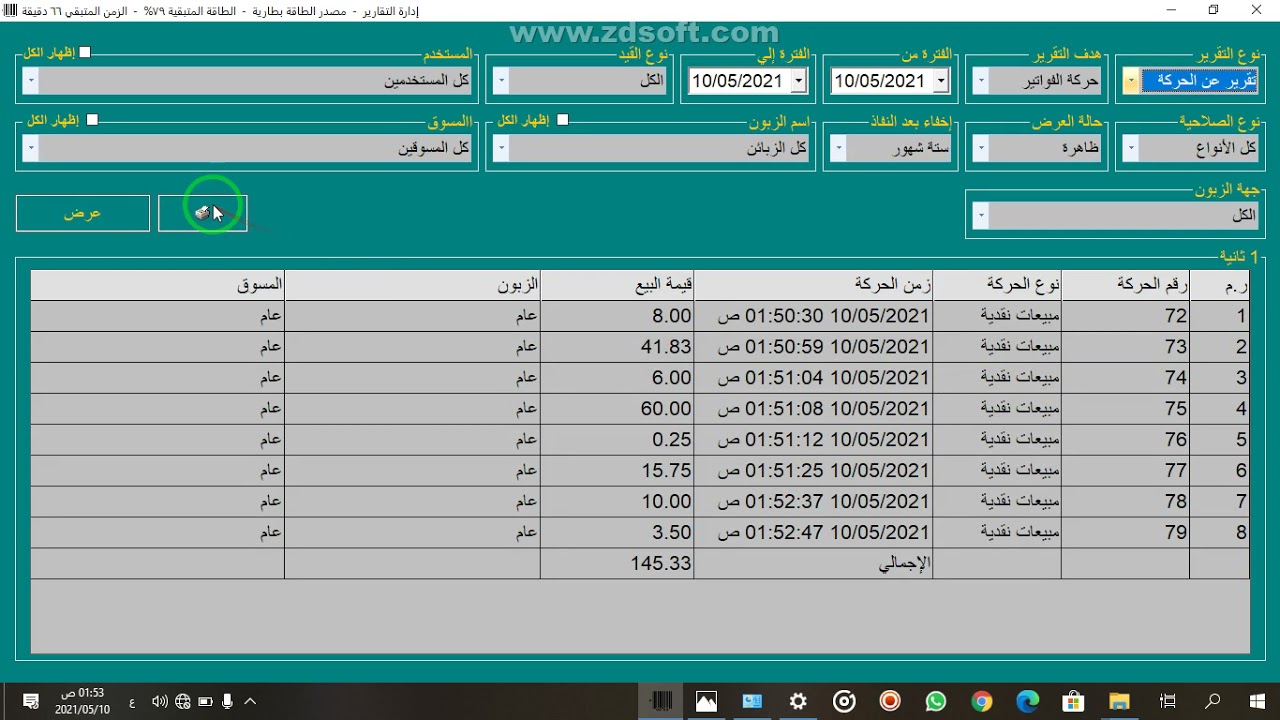Click the الإجمالي total label cell
Viewport: 1280px width, 720px height.
click(x=813, y=564)
